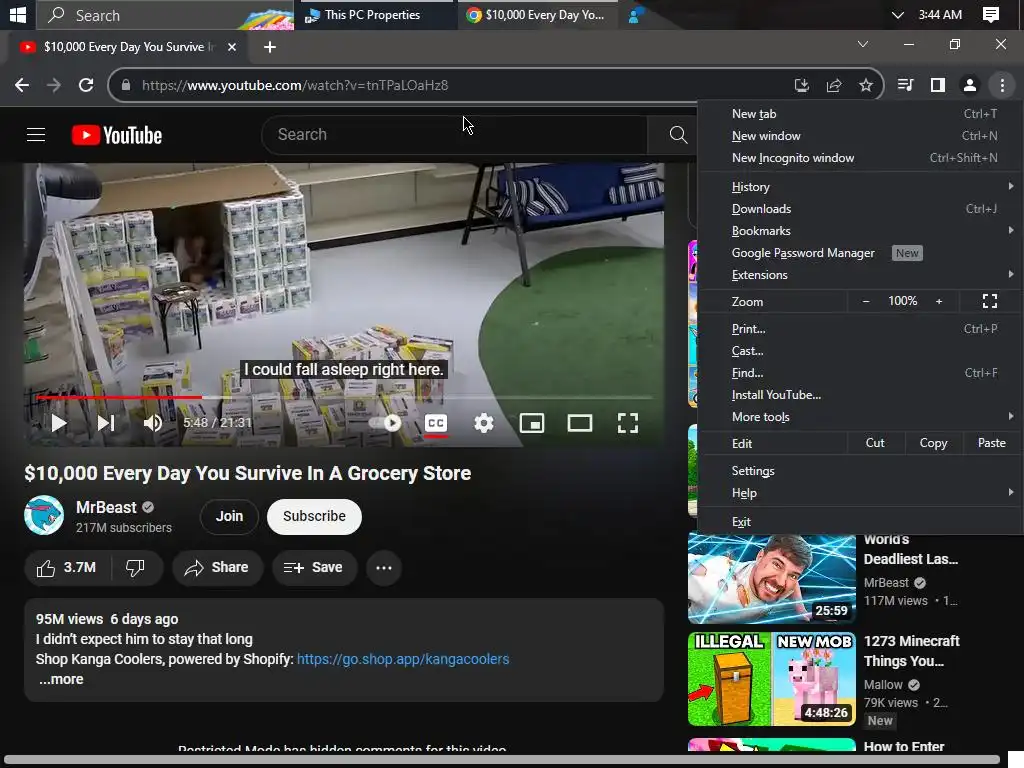1024x768 pixels.
Task: Go forward using the browser forward arrow
Action: point(54,85)
